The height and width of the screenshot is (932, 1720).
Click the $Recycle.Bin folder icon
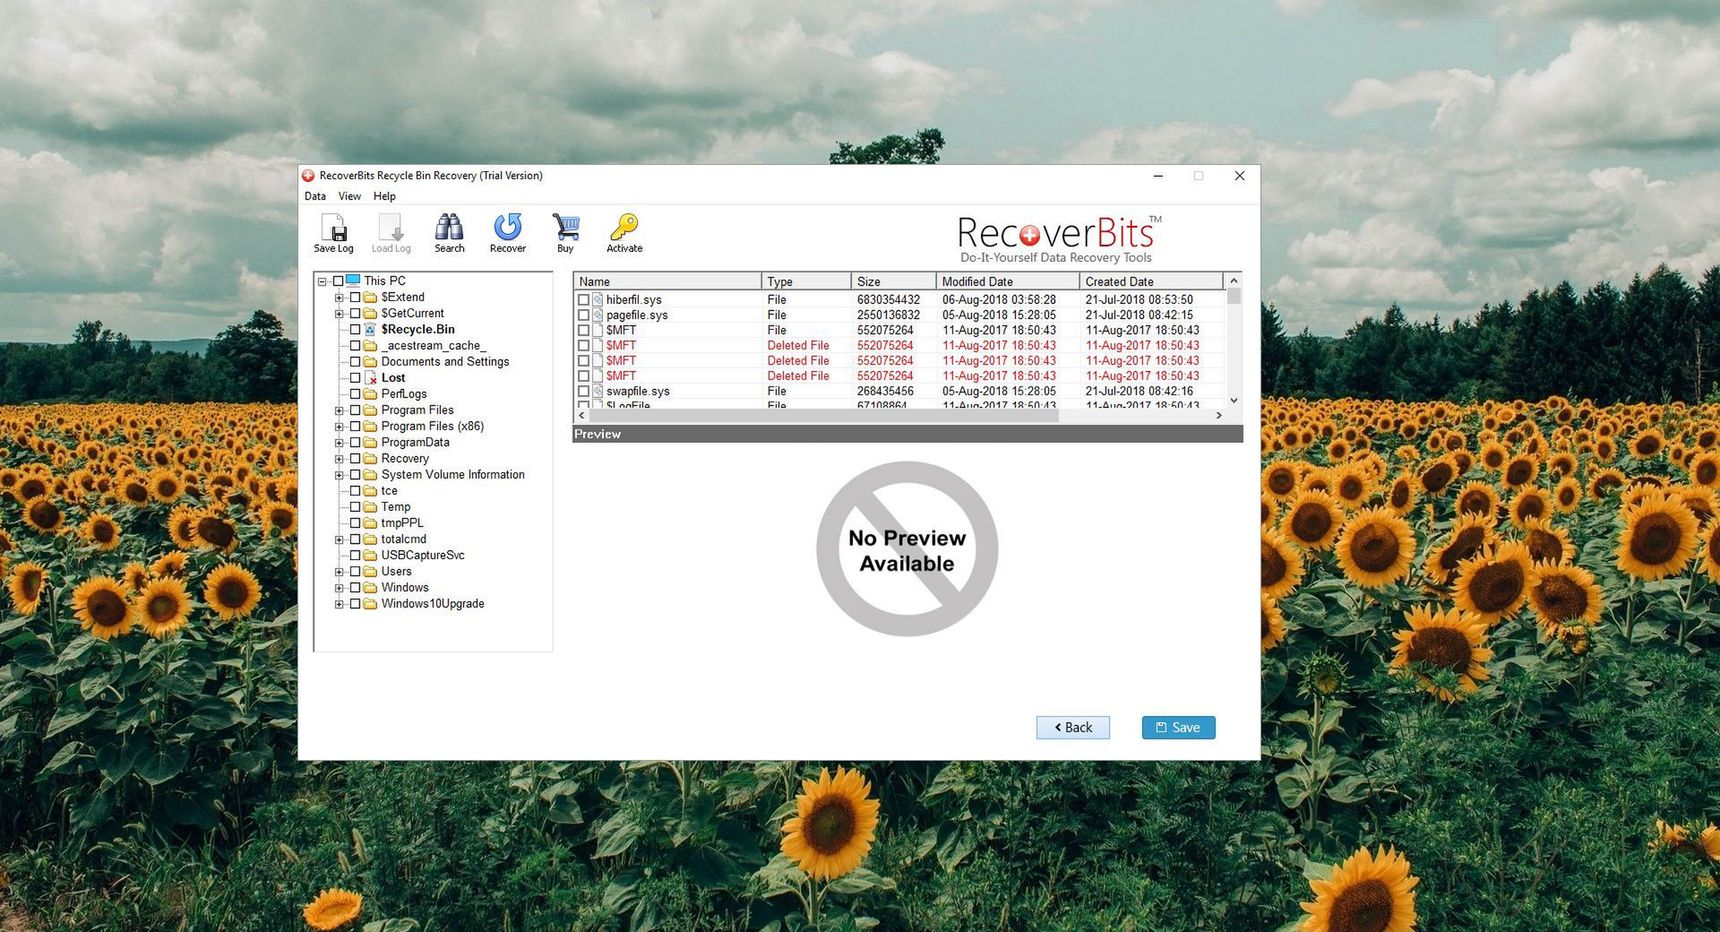[x=370, y=329]
